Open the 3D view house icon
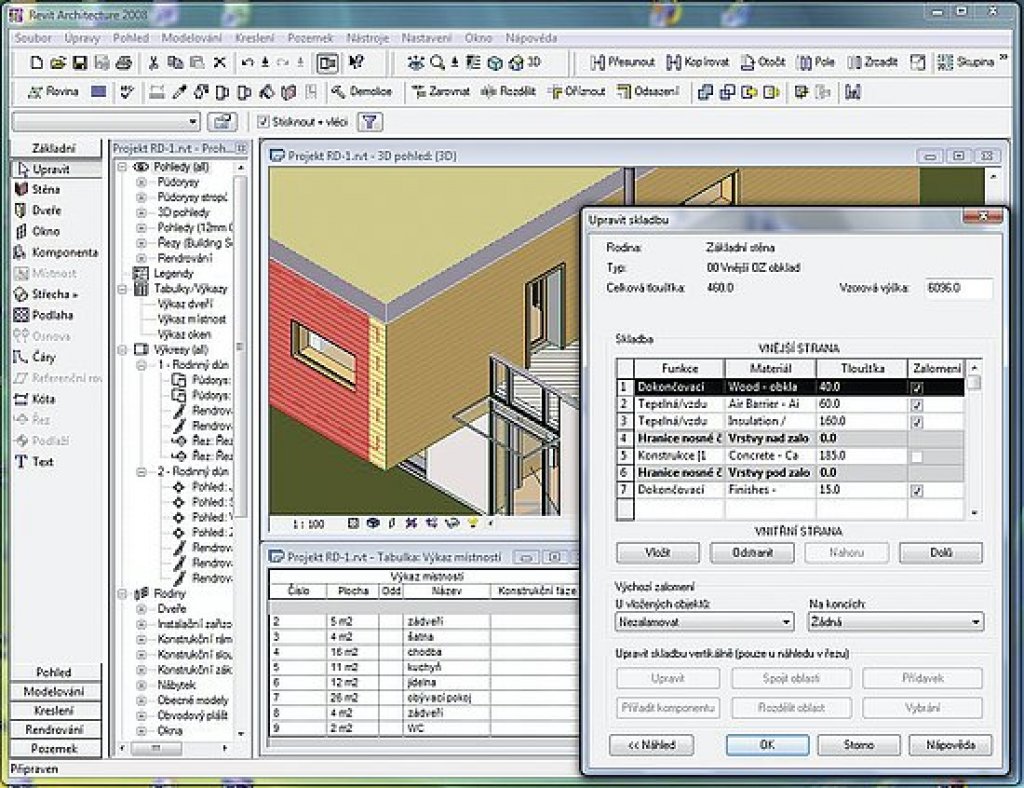Viewport: 1024px width, 788px height. [516, 63]
